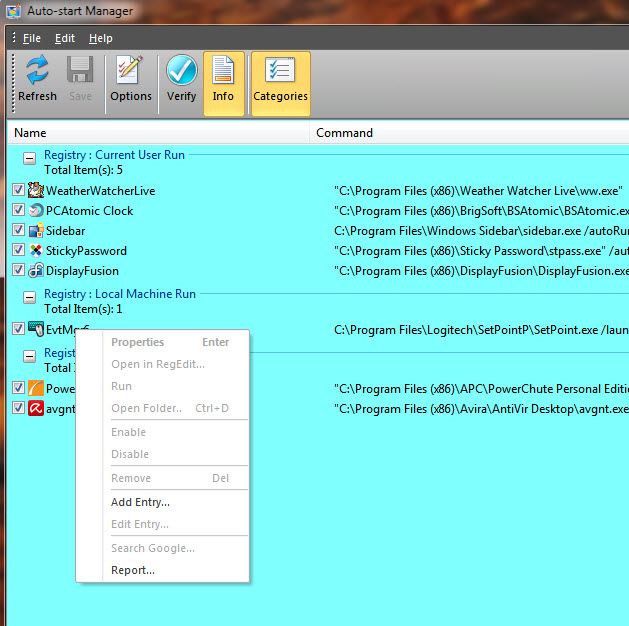Select the DisplayFusion entry name
629x626 pixels.
click(x=82, y=271)
